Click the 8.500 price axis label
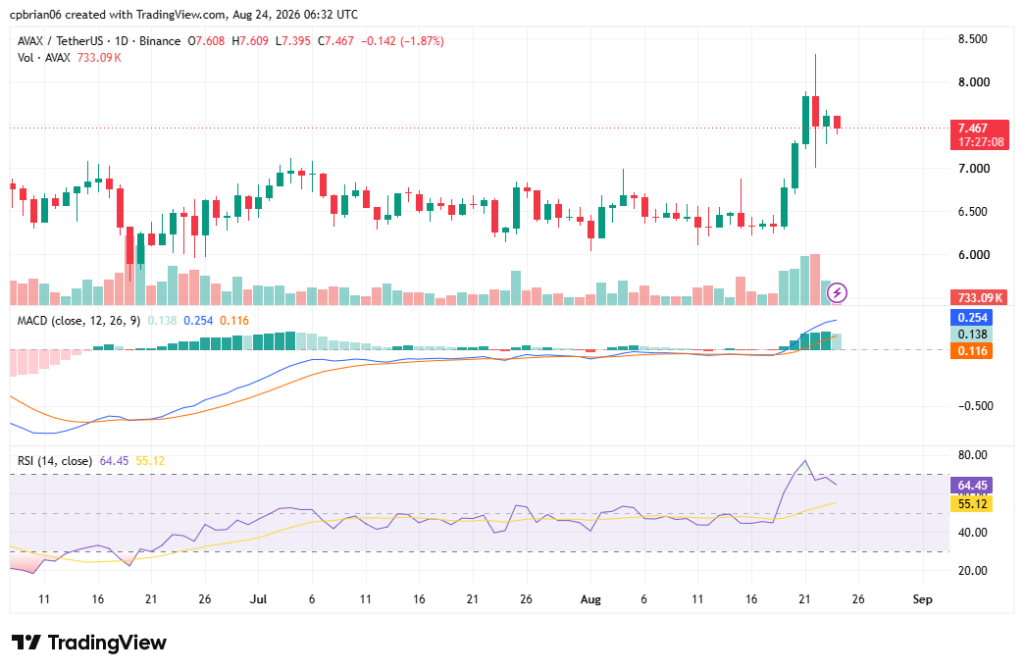Image resolution: width=1024 pixels, height=672 pixels. coord(972,39)
